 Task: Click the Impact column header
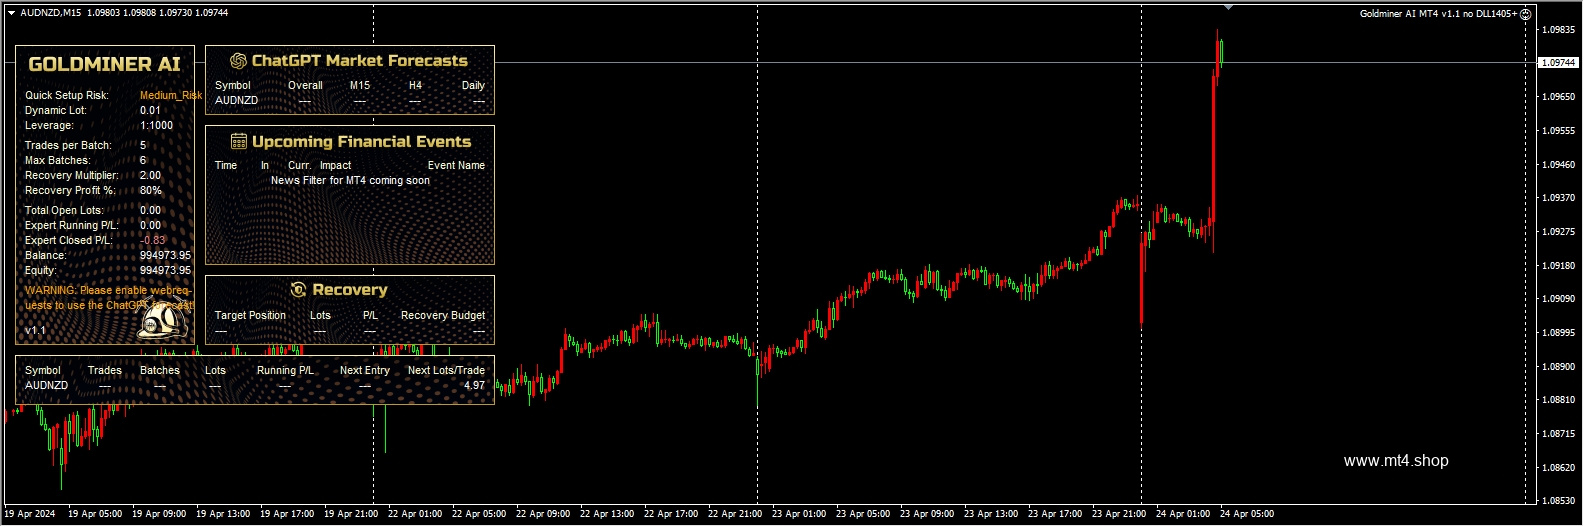(x=335, y=166)
